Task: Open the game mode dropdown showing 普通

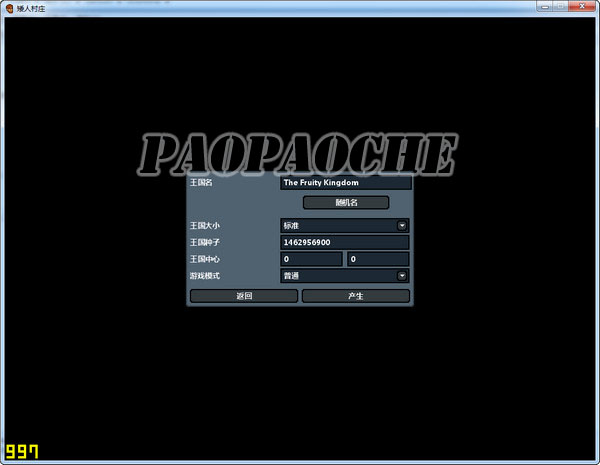Action: (344, 276)
